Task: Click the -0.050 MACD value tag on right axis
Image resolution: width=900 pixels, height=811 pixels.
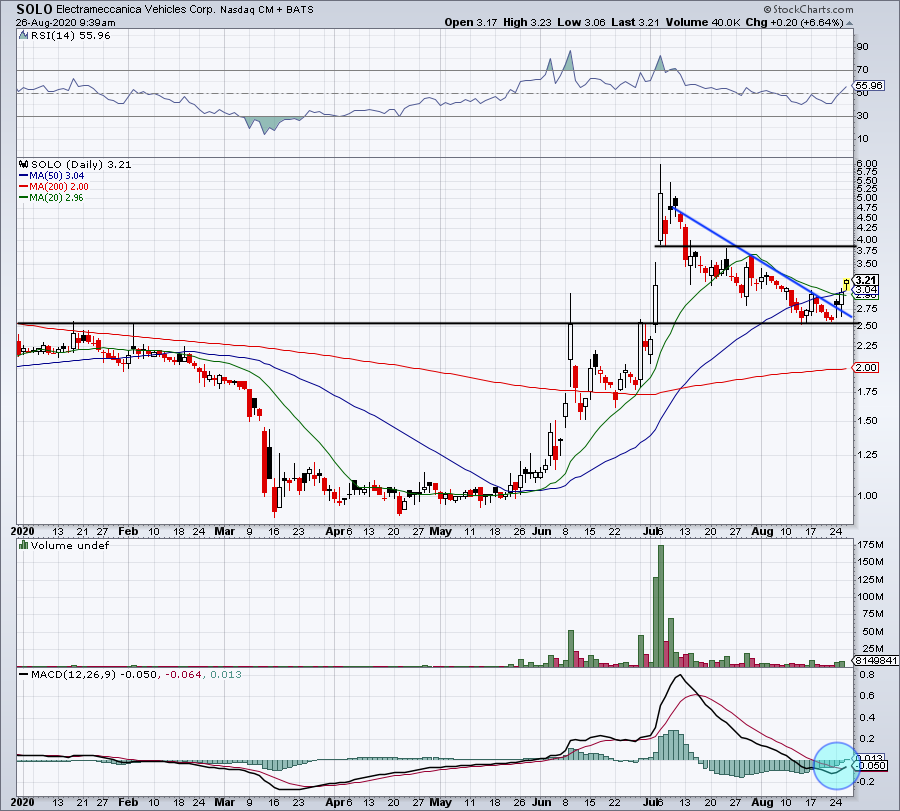Action: point(872,766)
